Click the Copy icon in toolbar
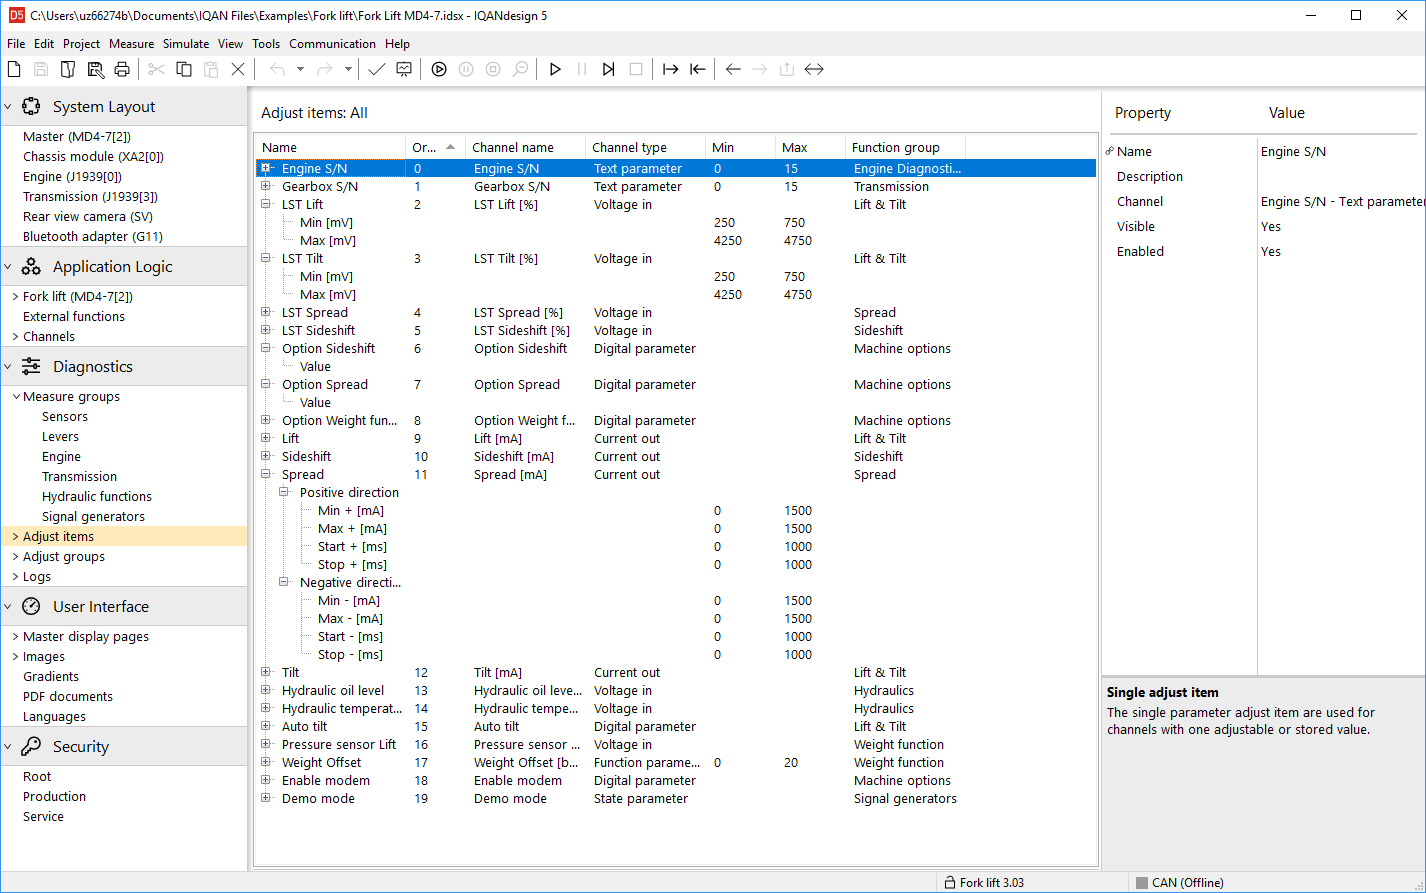 (x=184, y=69)
